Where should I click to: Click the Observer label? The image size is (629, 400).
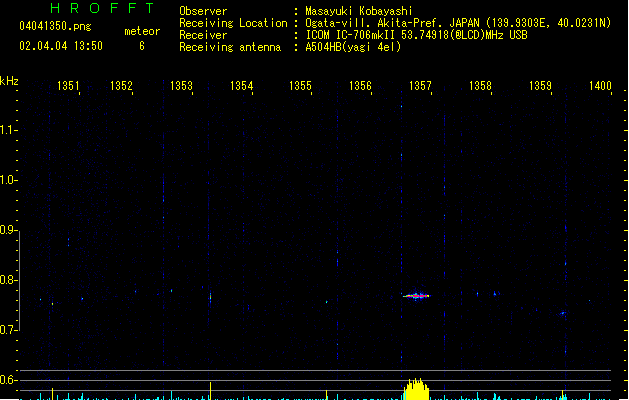click(x=203, y=11)
